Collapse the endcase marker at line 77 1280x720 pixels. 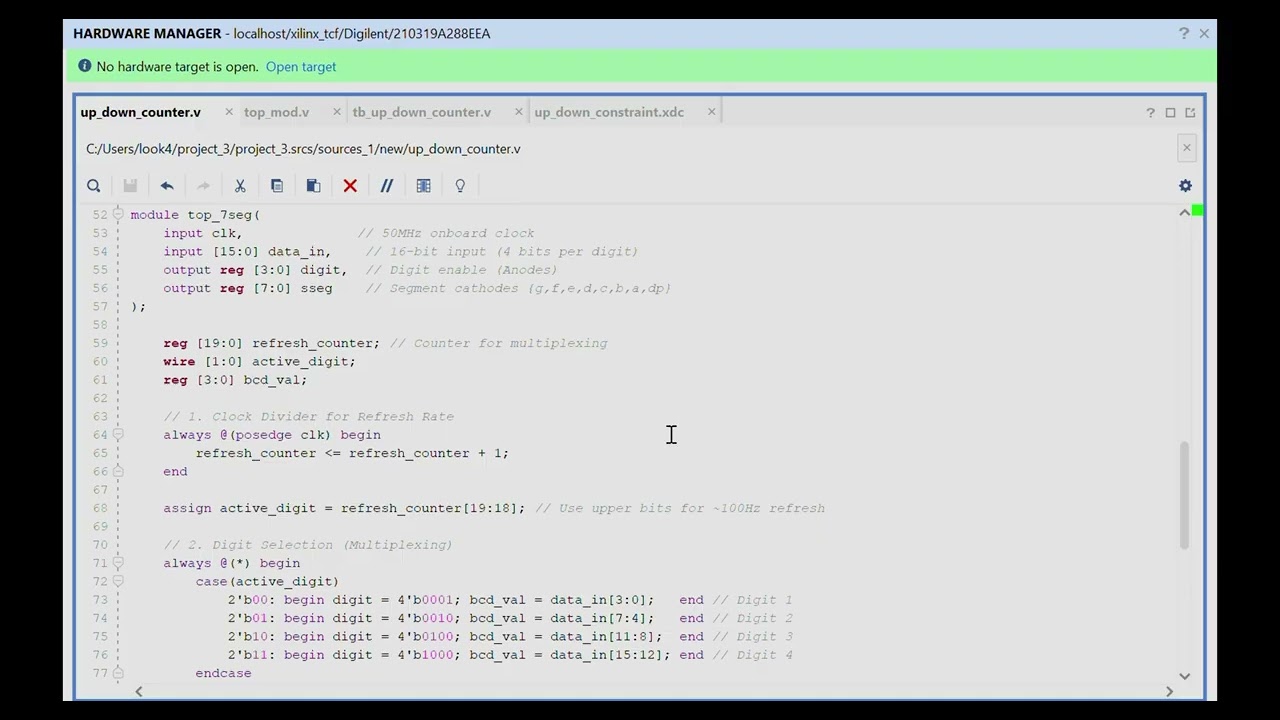point(118,673)
